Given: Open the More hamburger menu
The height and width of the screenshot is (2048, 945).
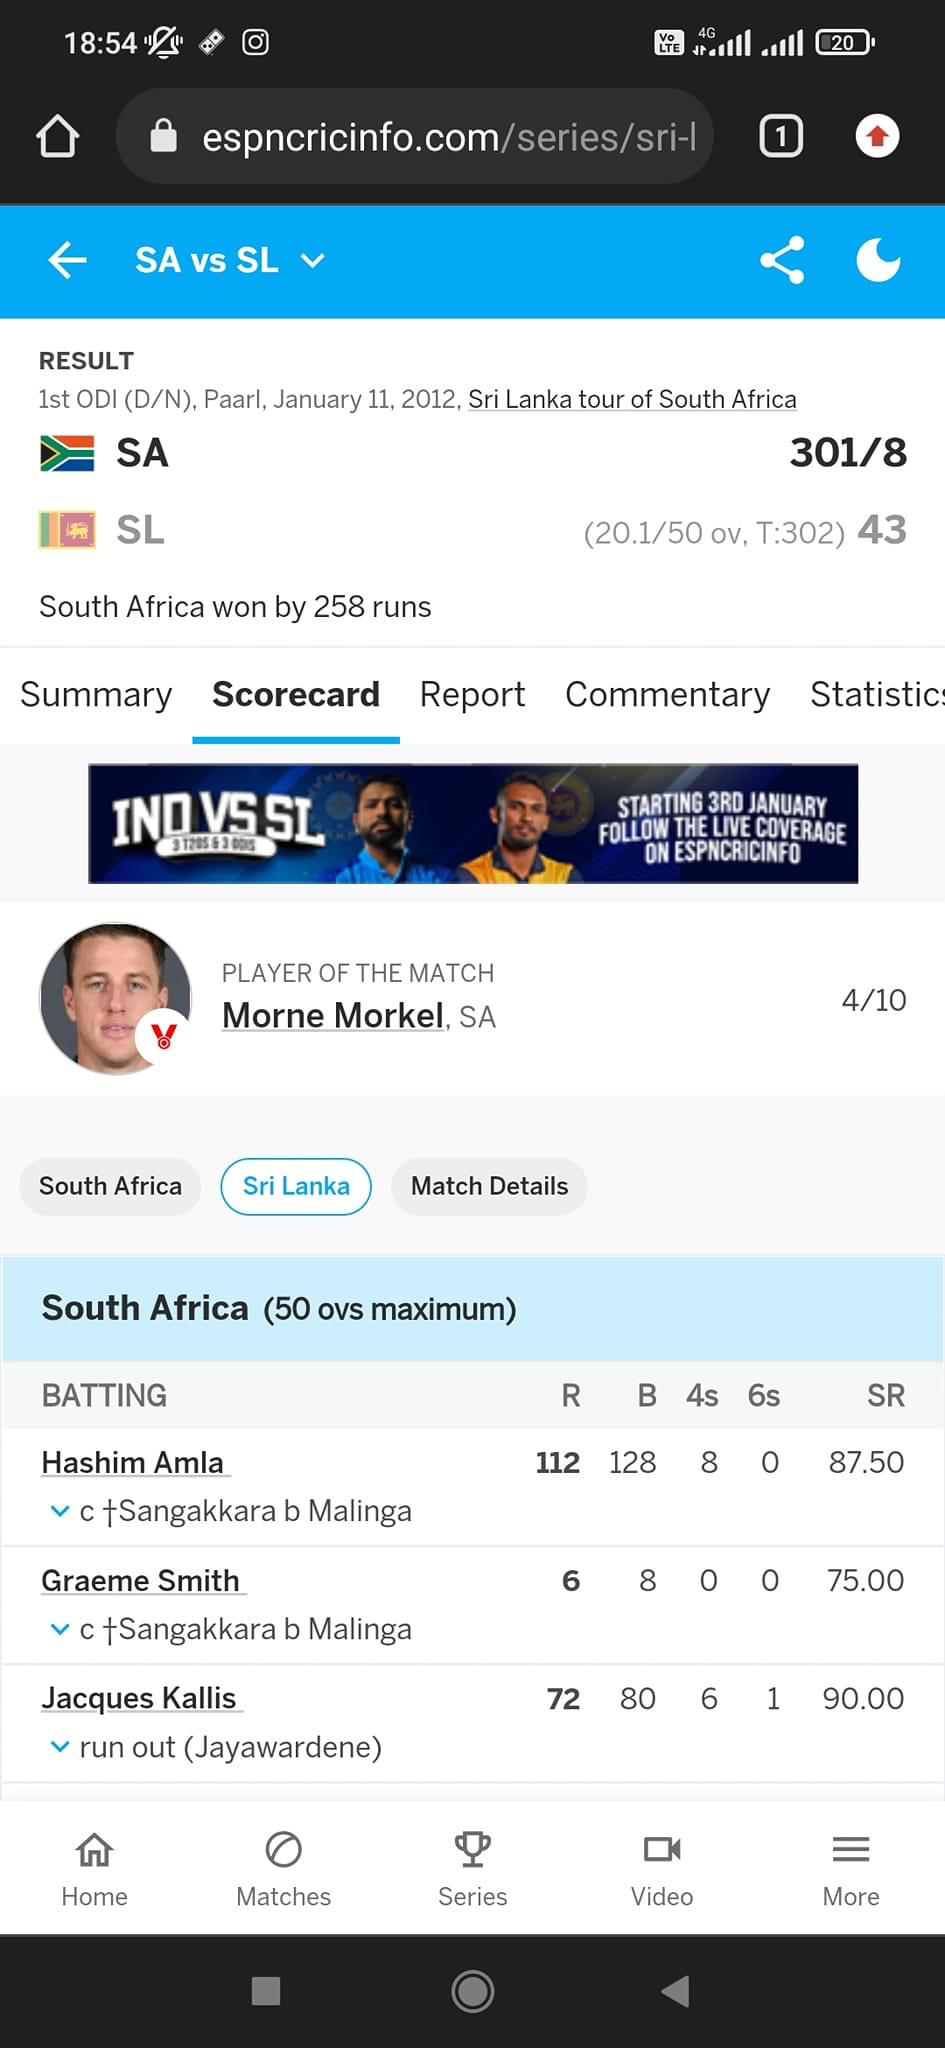Looking at the screenshot, I should [850, 1869].
